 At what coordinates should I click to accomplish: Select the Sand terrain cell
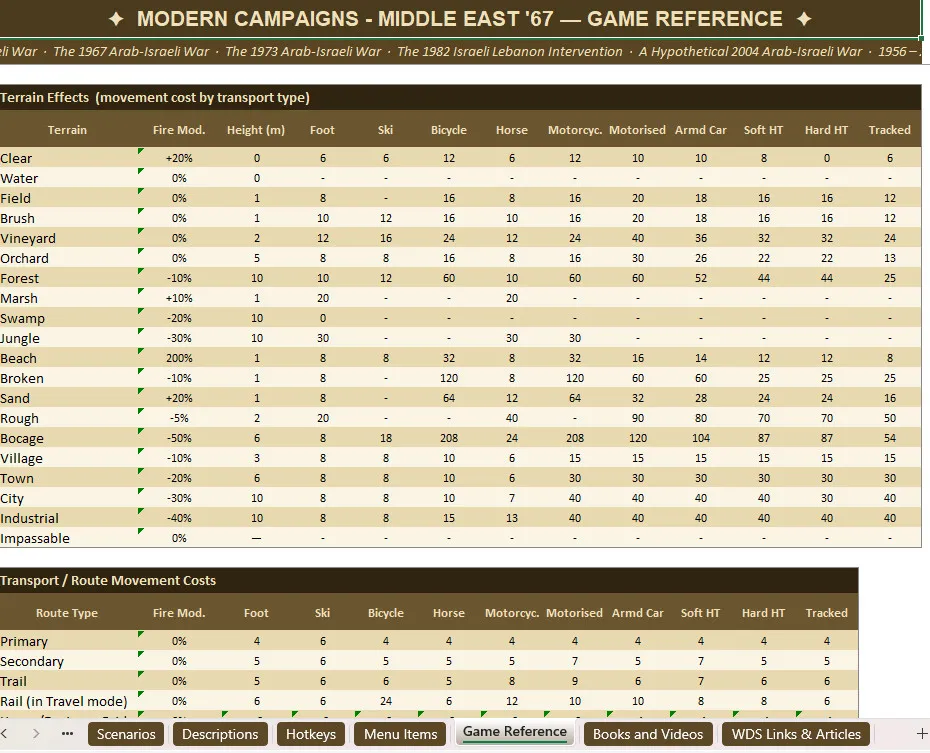point(69,398)
